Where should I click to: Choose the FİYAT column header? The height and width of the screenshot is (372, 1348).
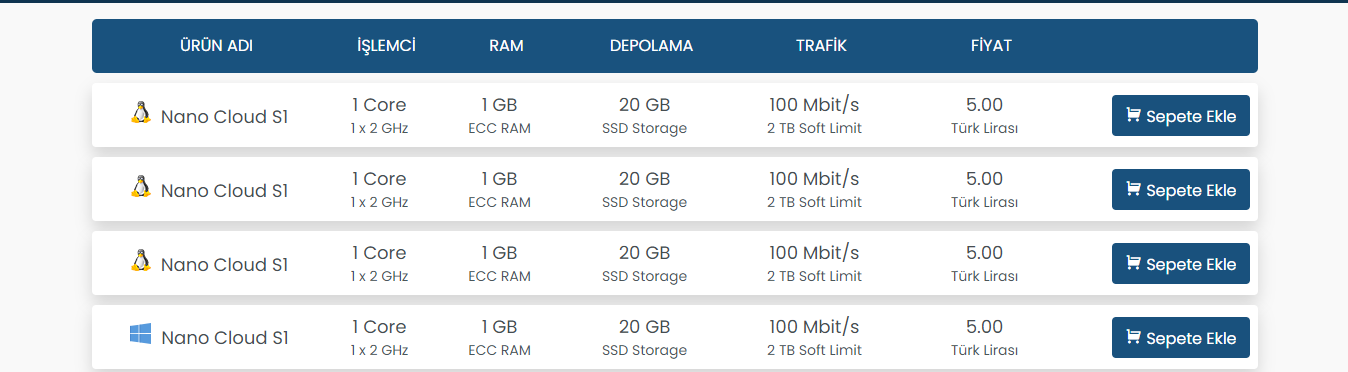coord(991,46)
